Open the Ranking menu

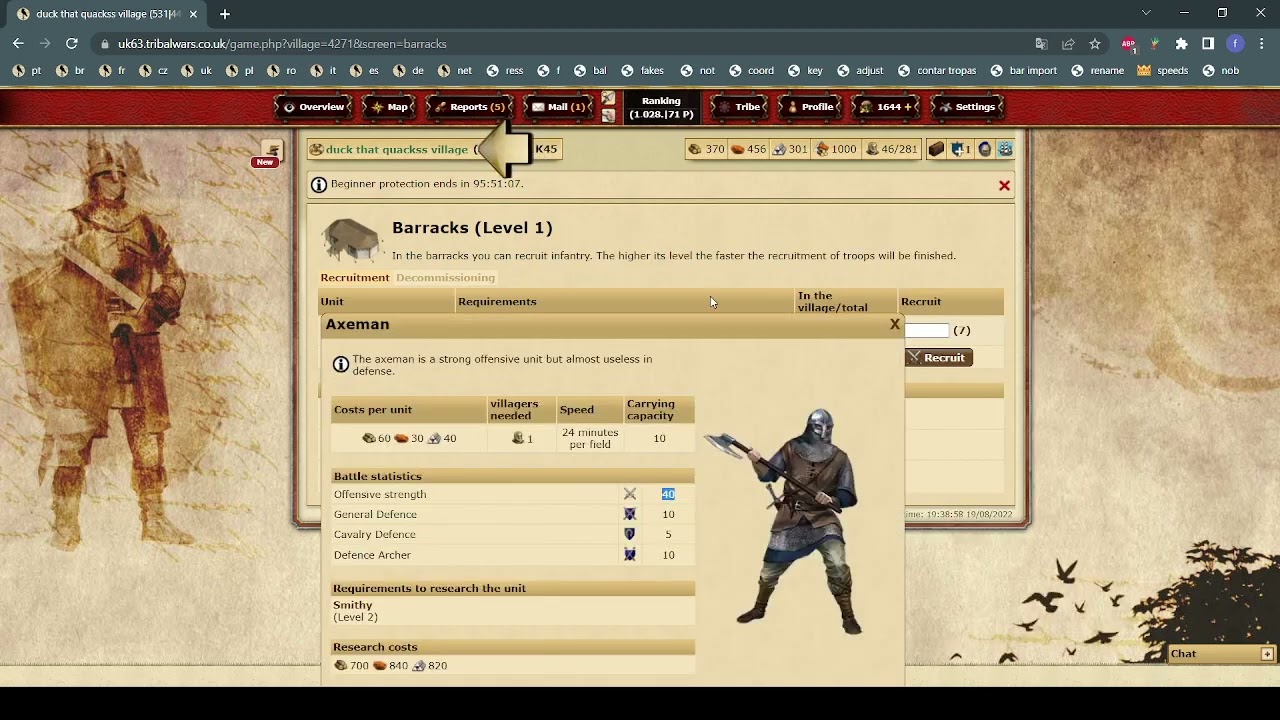(x=661, y=107)
